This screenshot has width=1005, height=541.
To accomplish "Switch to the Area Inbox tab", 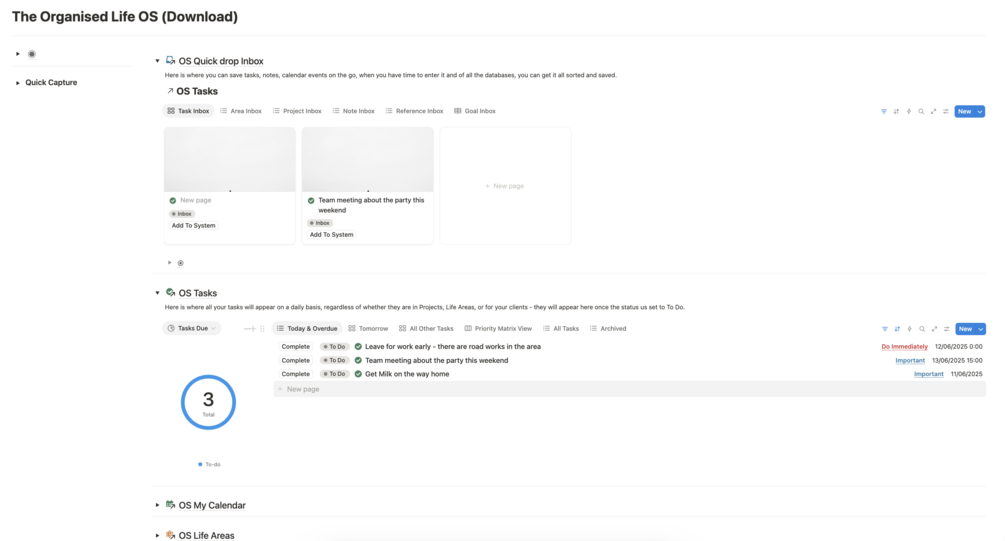I will point(241,111).
